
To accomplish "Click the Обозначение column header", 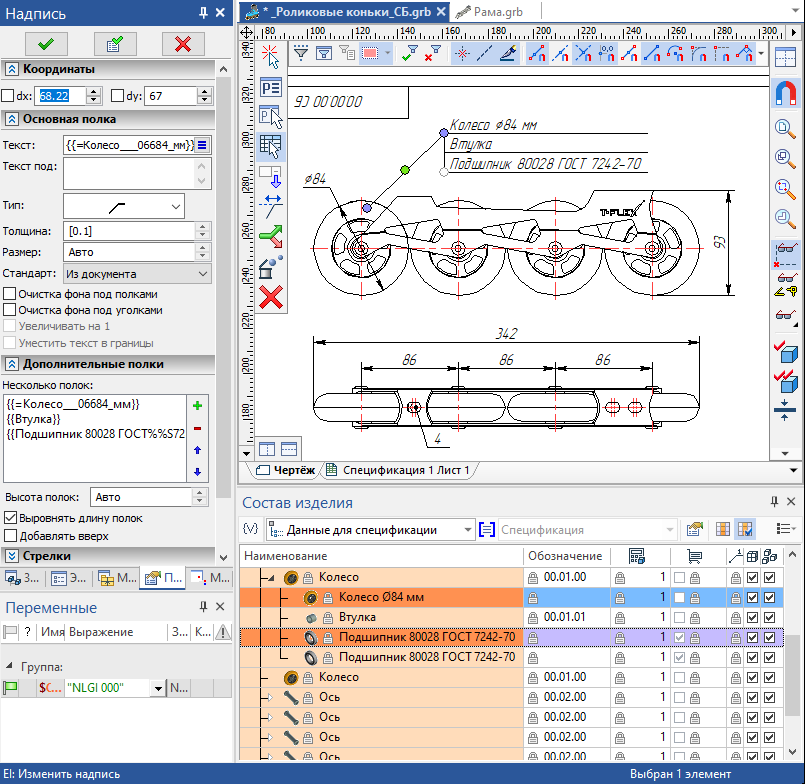I will pos(565,555).
